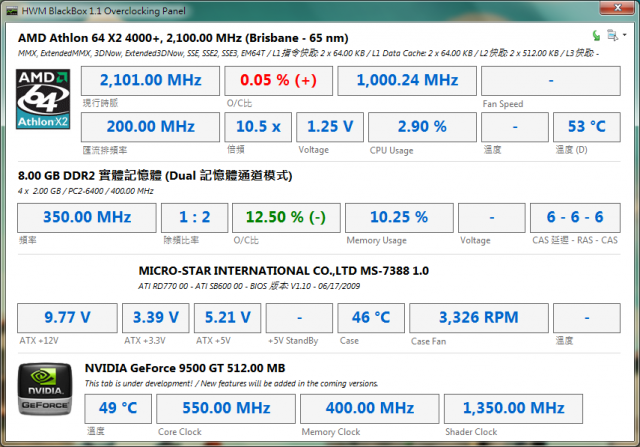Click the 1.25 V CPU voltage value
The width and height of the screenshot is (640, 447).
330,127
